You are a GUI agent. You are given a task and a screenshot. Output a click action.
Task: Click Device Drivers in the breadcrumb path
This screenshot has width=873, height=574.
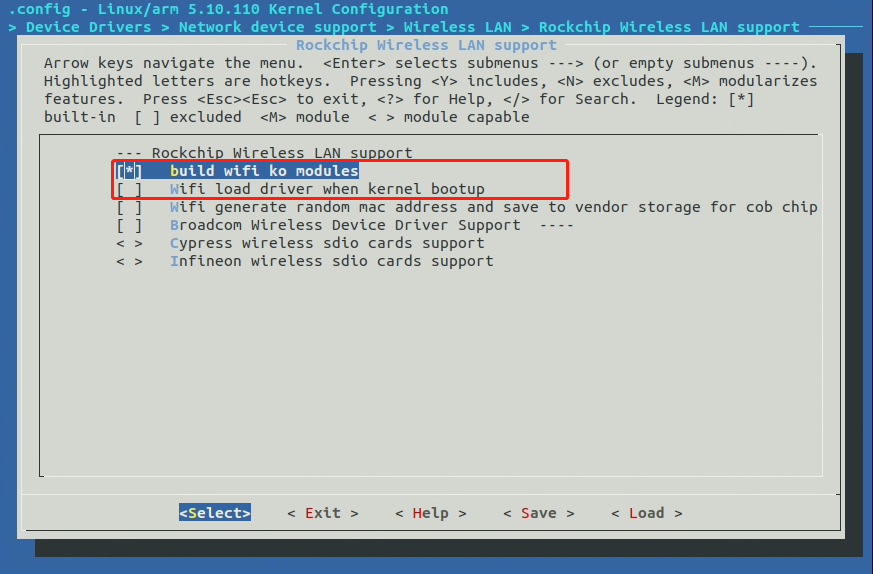point(89,27)
